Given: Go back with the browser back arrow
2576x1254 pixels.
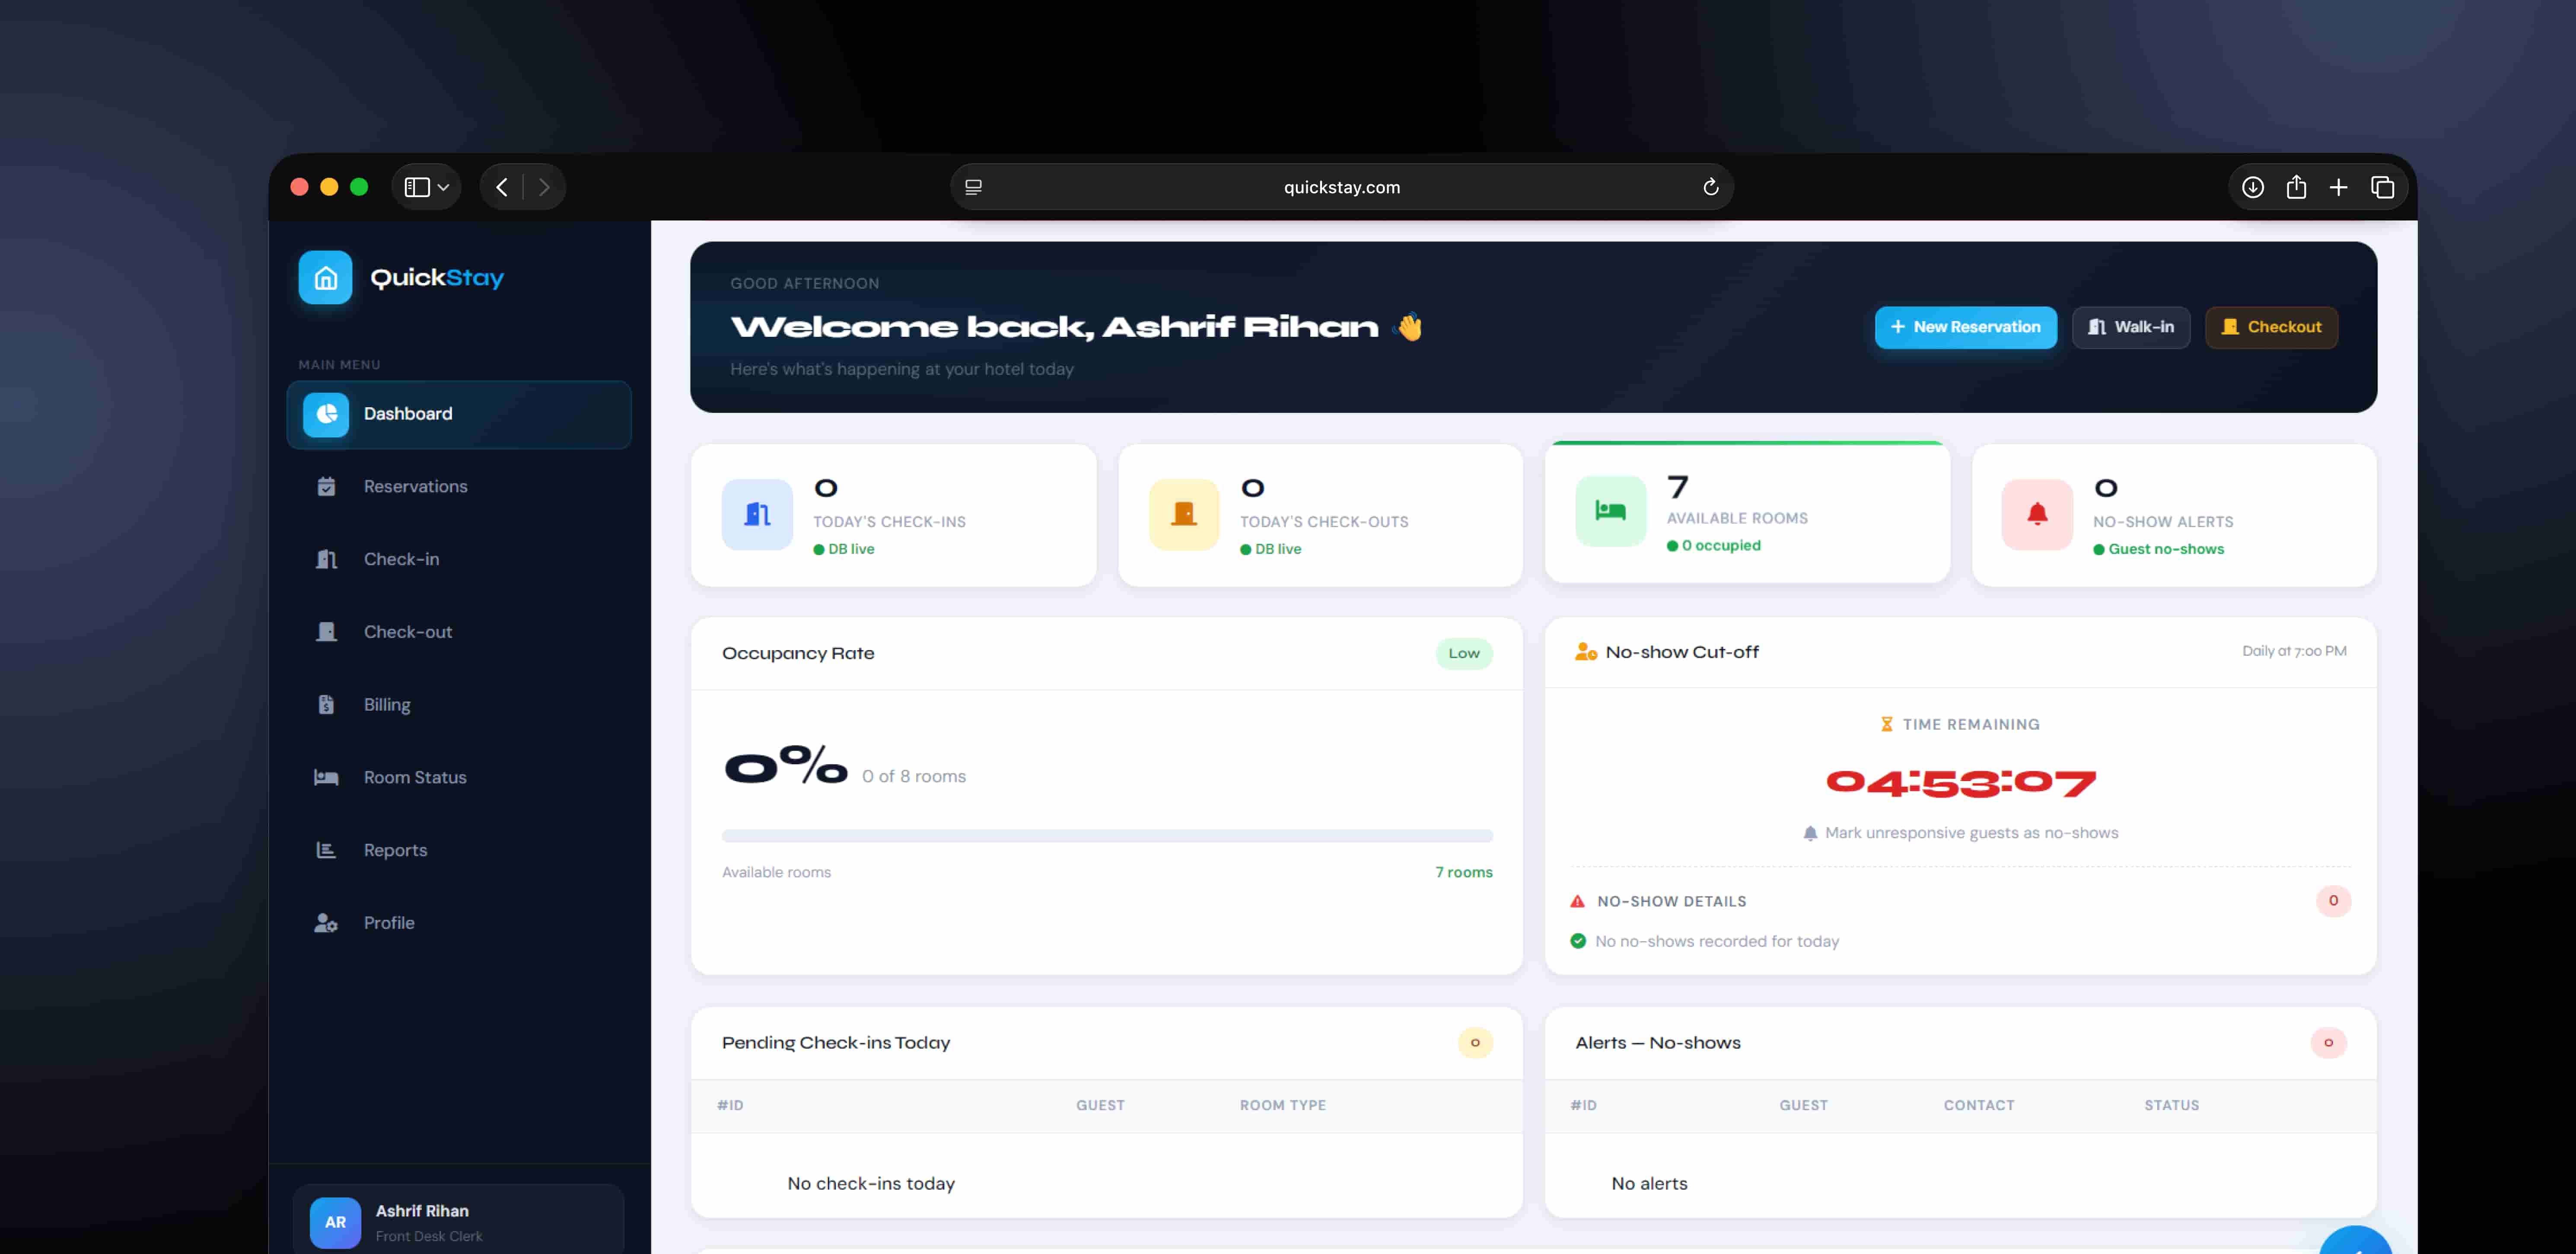Looking at the screenshot, I should point(502,187).
